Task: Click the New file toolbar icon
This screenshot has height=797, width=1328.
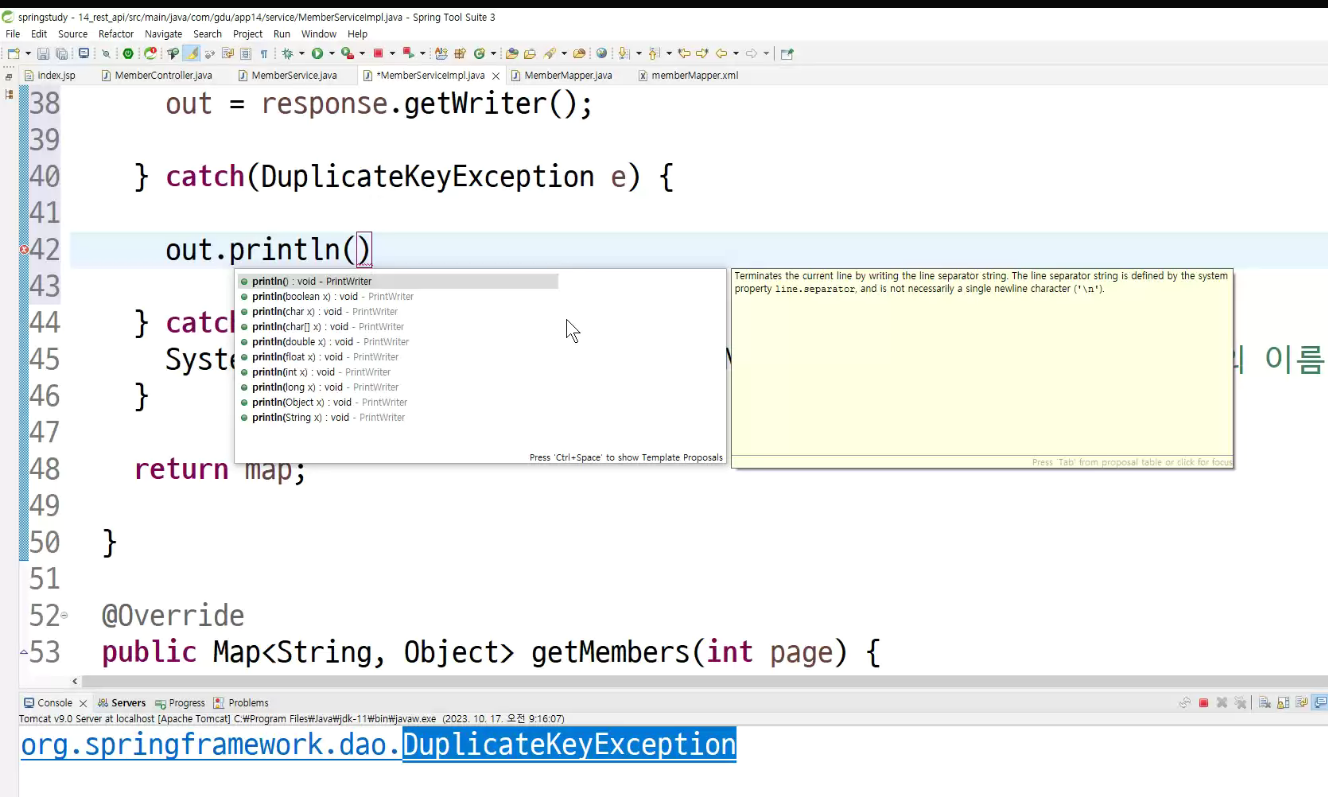Action: pos(13,54)
